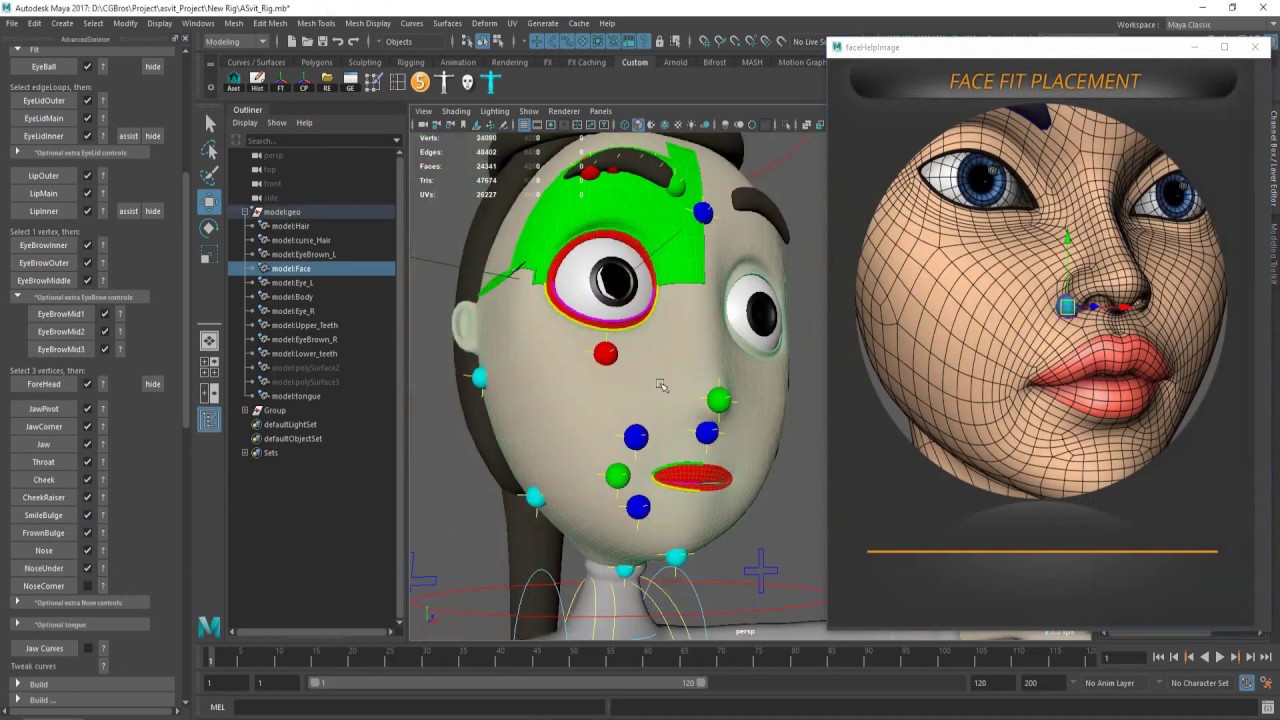Click the Save Scene icon
Image resolution: width=1280 pixels, height=720 pixels.
pos(322,41)
